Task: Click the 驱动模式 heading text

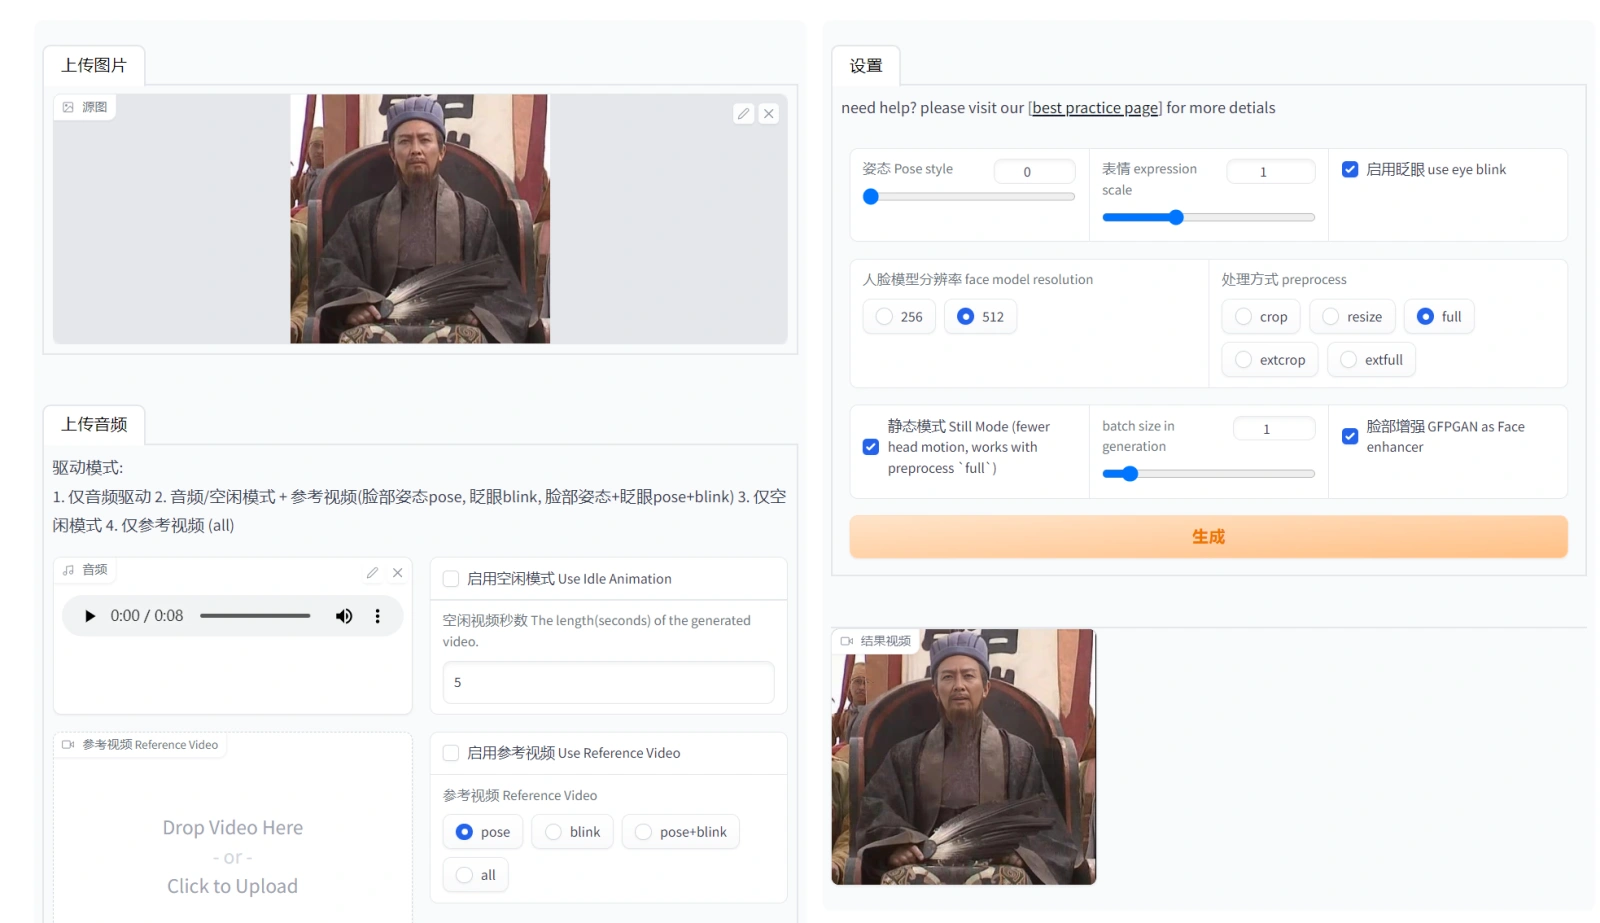Action: [88, 468]
